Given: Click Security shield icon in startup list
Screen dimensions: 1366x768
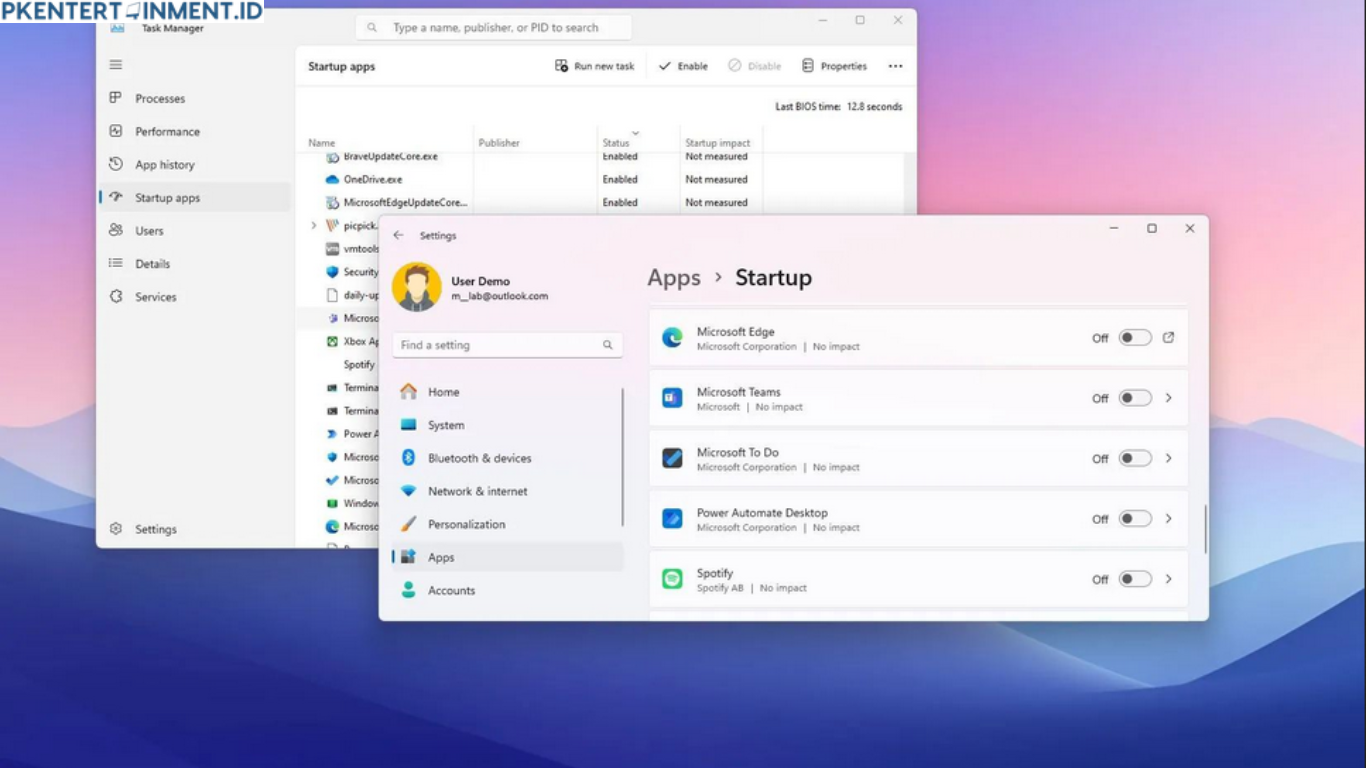Looking at the screenshot, I should (x=333, y=272).
